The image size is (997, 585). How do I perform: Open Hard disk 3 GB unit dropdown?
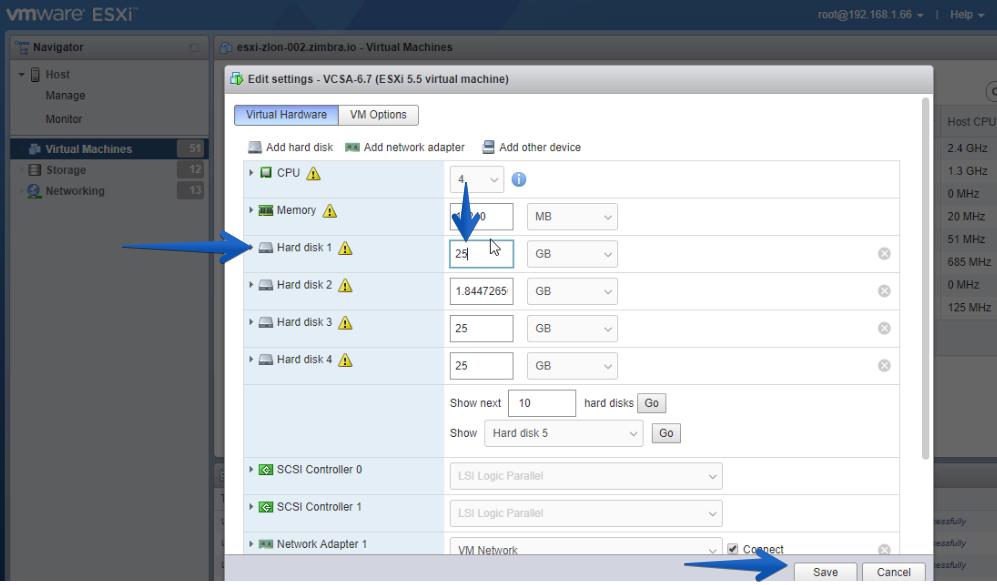point(572,329)
